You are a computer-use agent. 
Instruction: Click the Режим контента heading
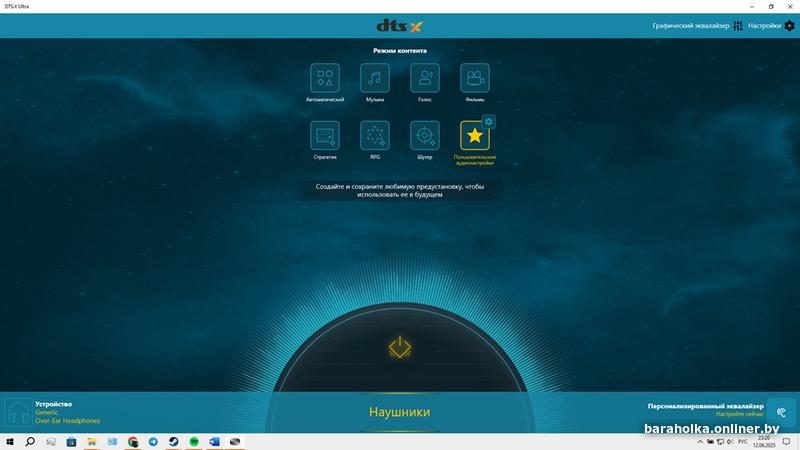click(399, 51)
